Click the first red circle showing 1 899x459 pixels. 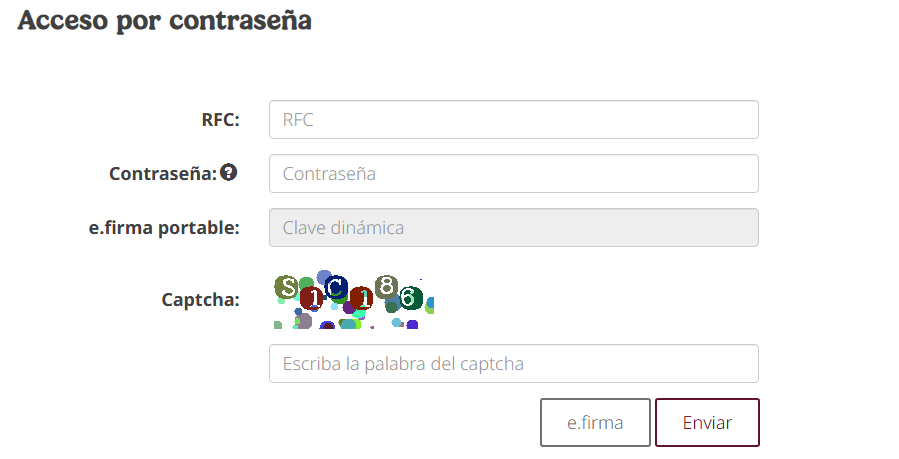(312, 299)
